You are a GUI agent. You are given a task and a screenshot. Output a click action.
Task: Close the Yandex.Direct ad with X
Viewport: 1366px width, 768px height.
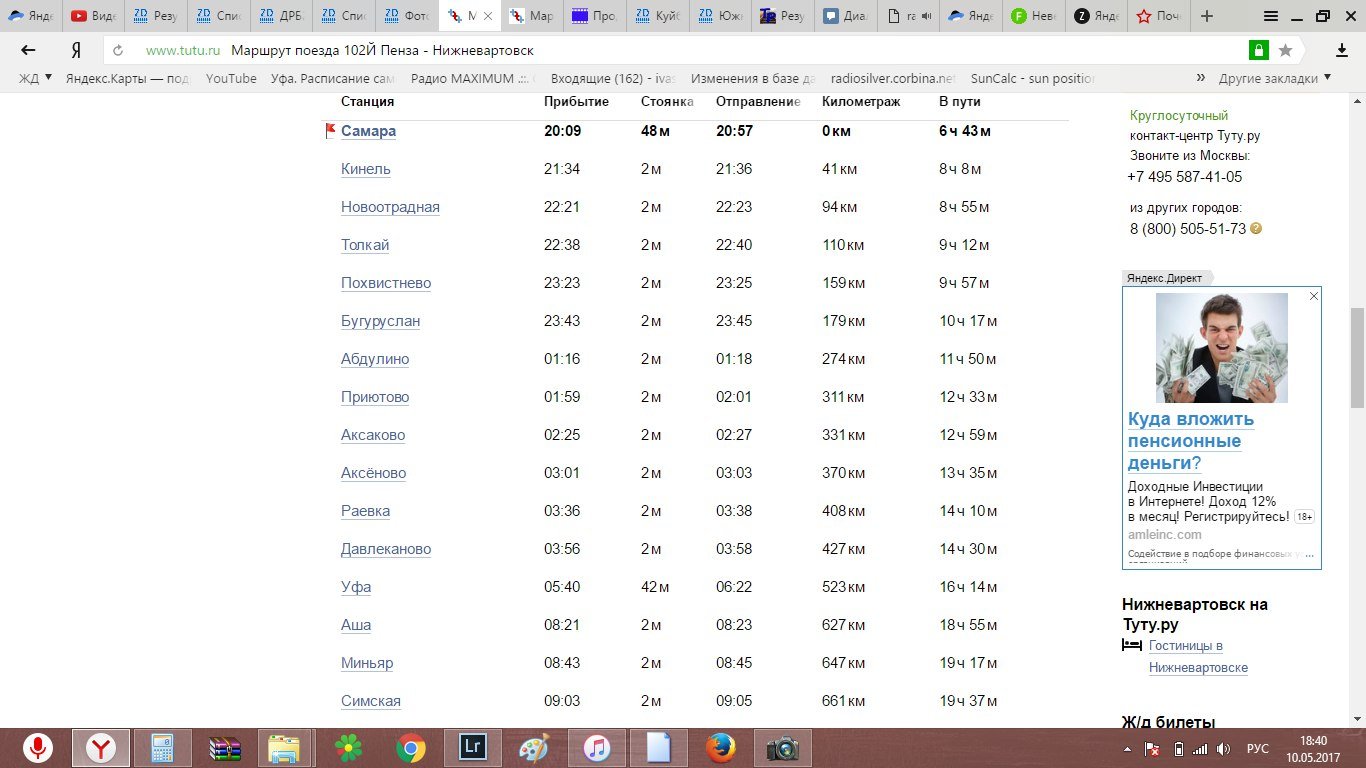pos(1314,296)
